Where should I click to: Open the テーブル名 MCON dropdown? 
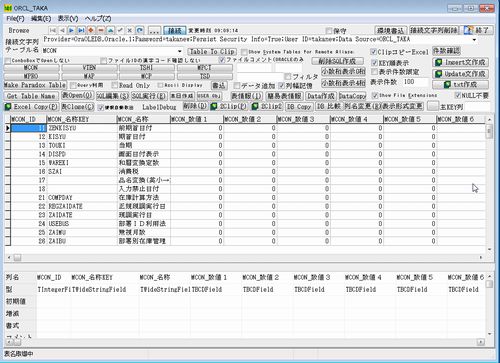coord(180,51)
